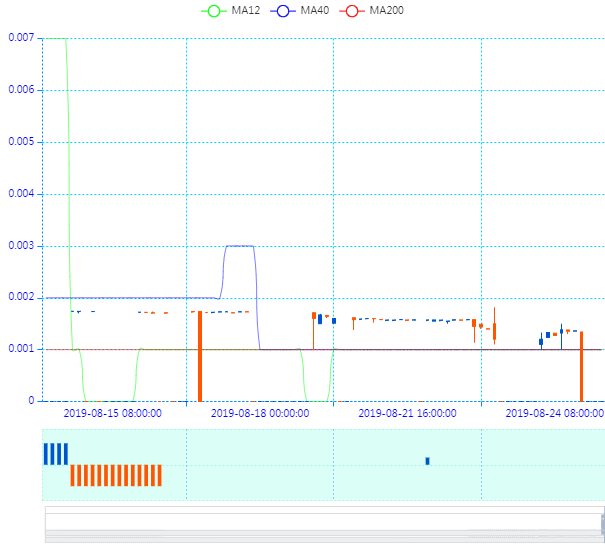The image size is (605, 550).
Task: Click the 2019-08-21 16:00:00 axis label
Action: tap(407, 413)
